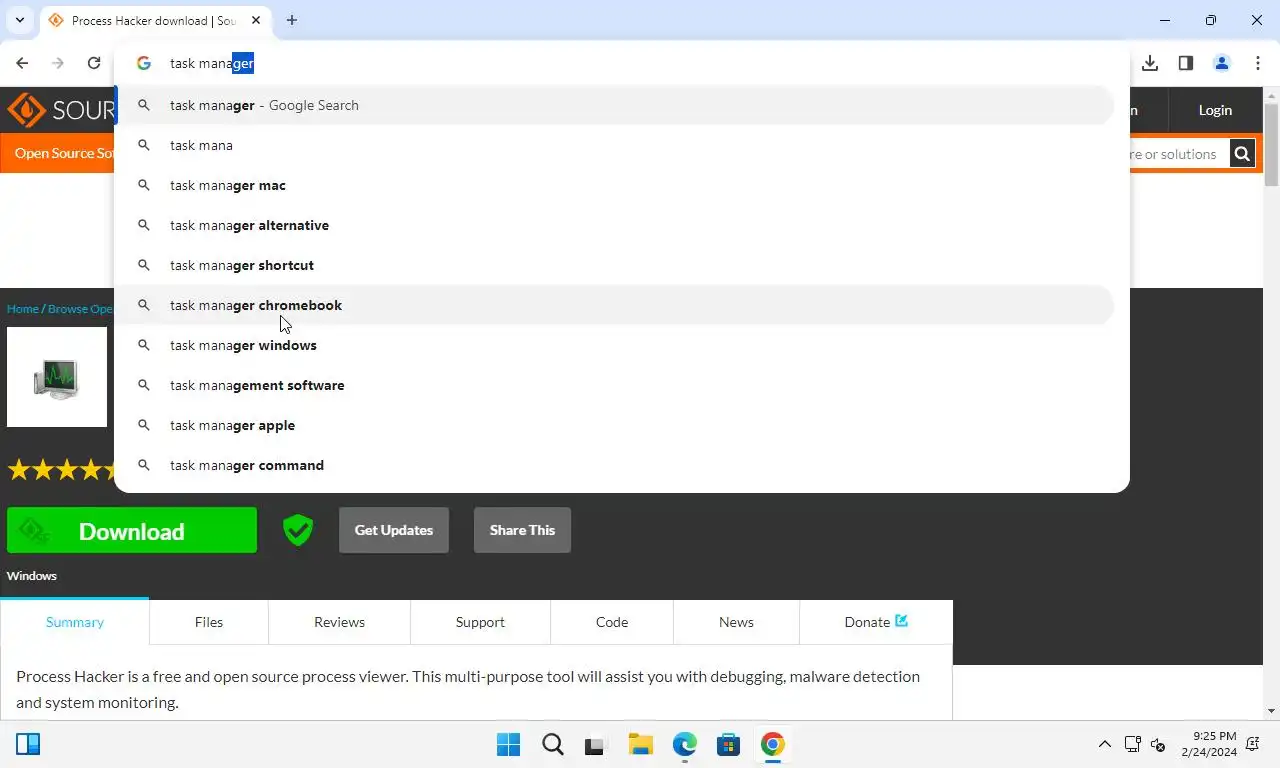Open the Widgets icon on the taskbar
Screen dimensions: 1280x768
tap(28, 744)
